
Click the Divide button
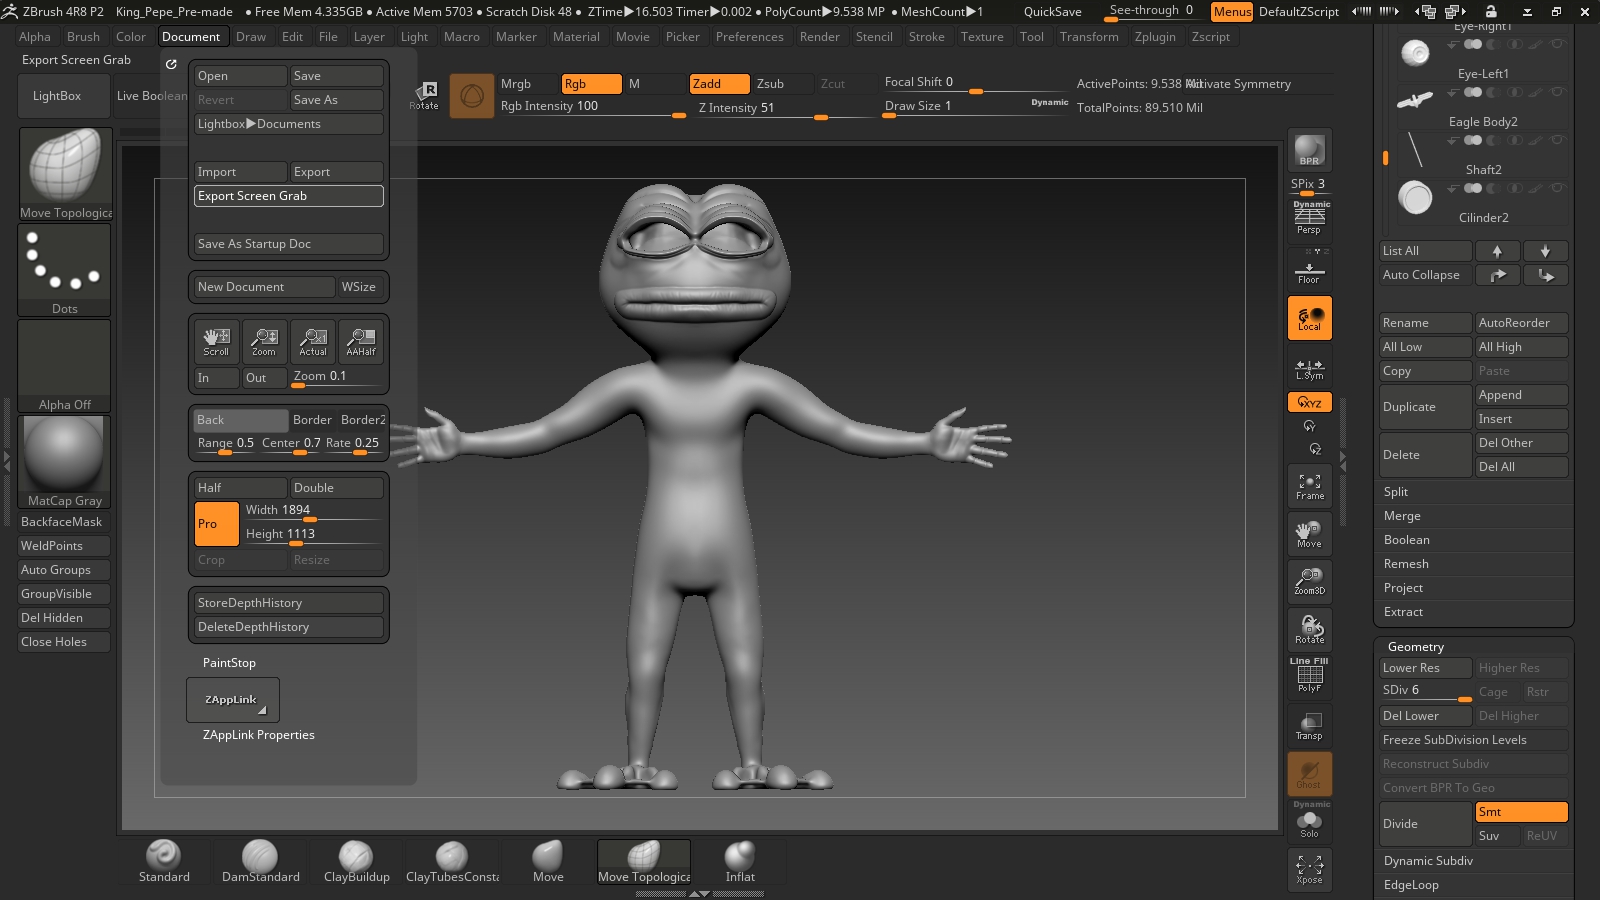coord(1424,824)
